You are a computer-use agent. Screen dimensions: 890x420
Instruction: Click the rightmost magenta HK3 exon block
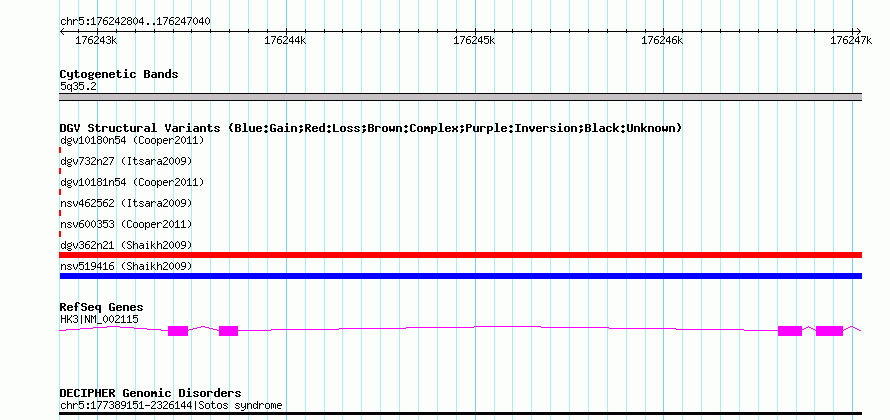pyautogui.click(x=829, y=331)
